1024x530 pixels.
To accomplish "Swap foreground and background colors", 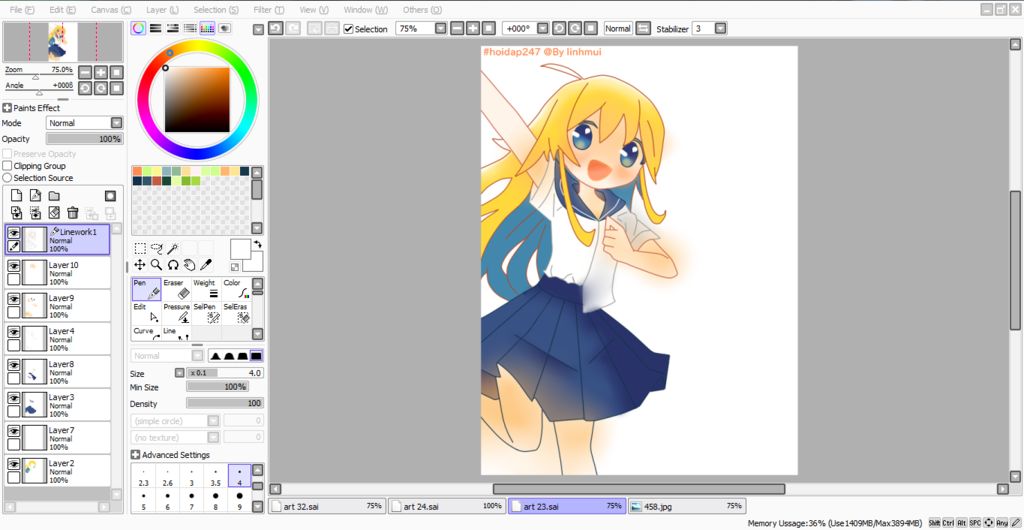I will (x=257, y=244).
